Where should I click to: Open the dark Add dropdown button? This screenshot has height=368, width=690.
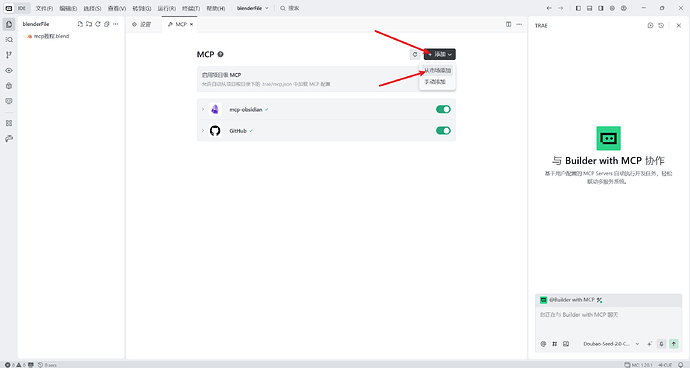(440, 54)
